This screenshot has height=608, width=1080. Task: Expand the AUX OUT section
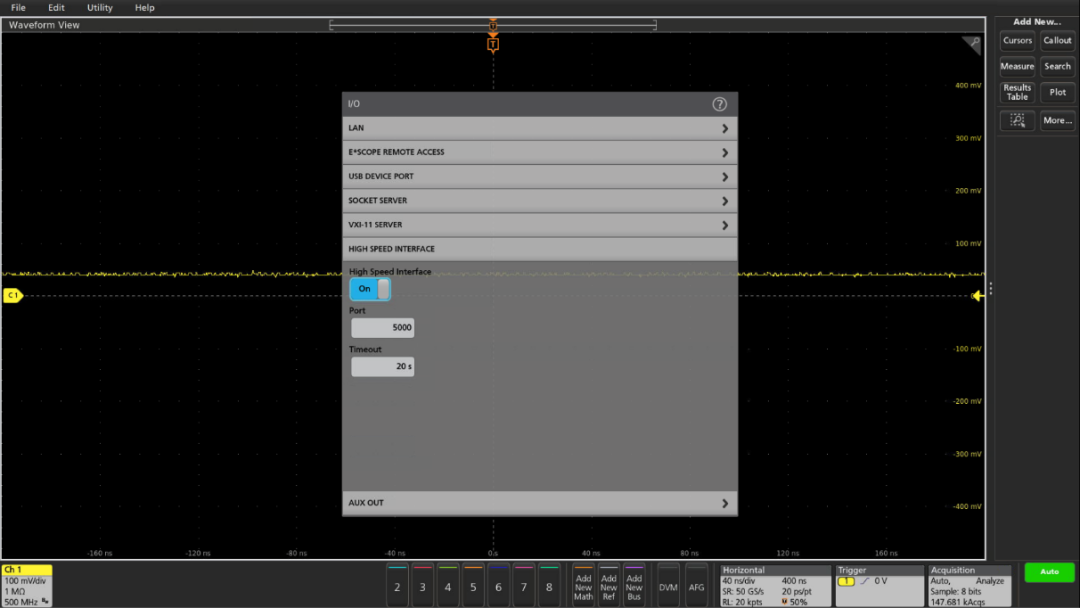pos(539,503)
